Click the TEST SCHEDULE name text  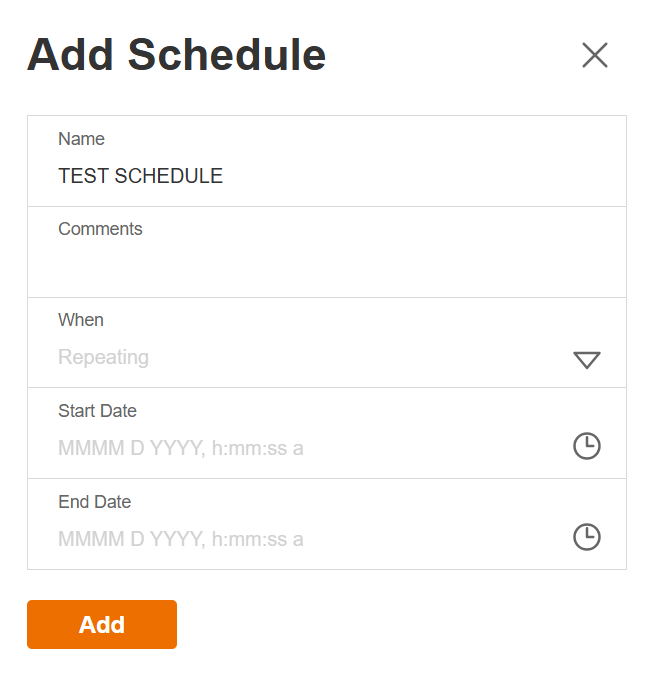coord(140,176)
